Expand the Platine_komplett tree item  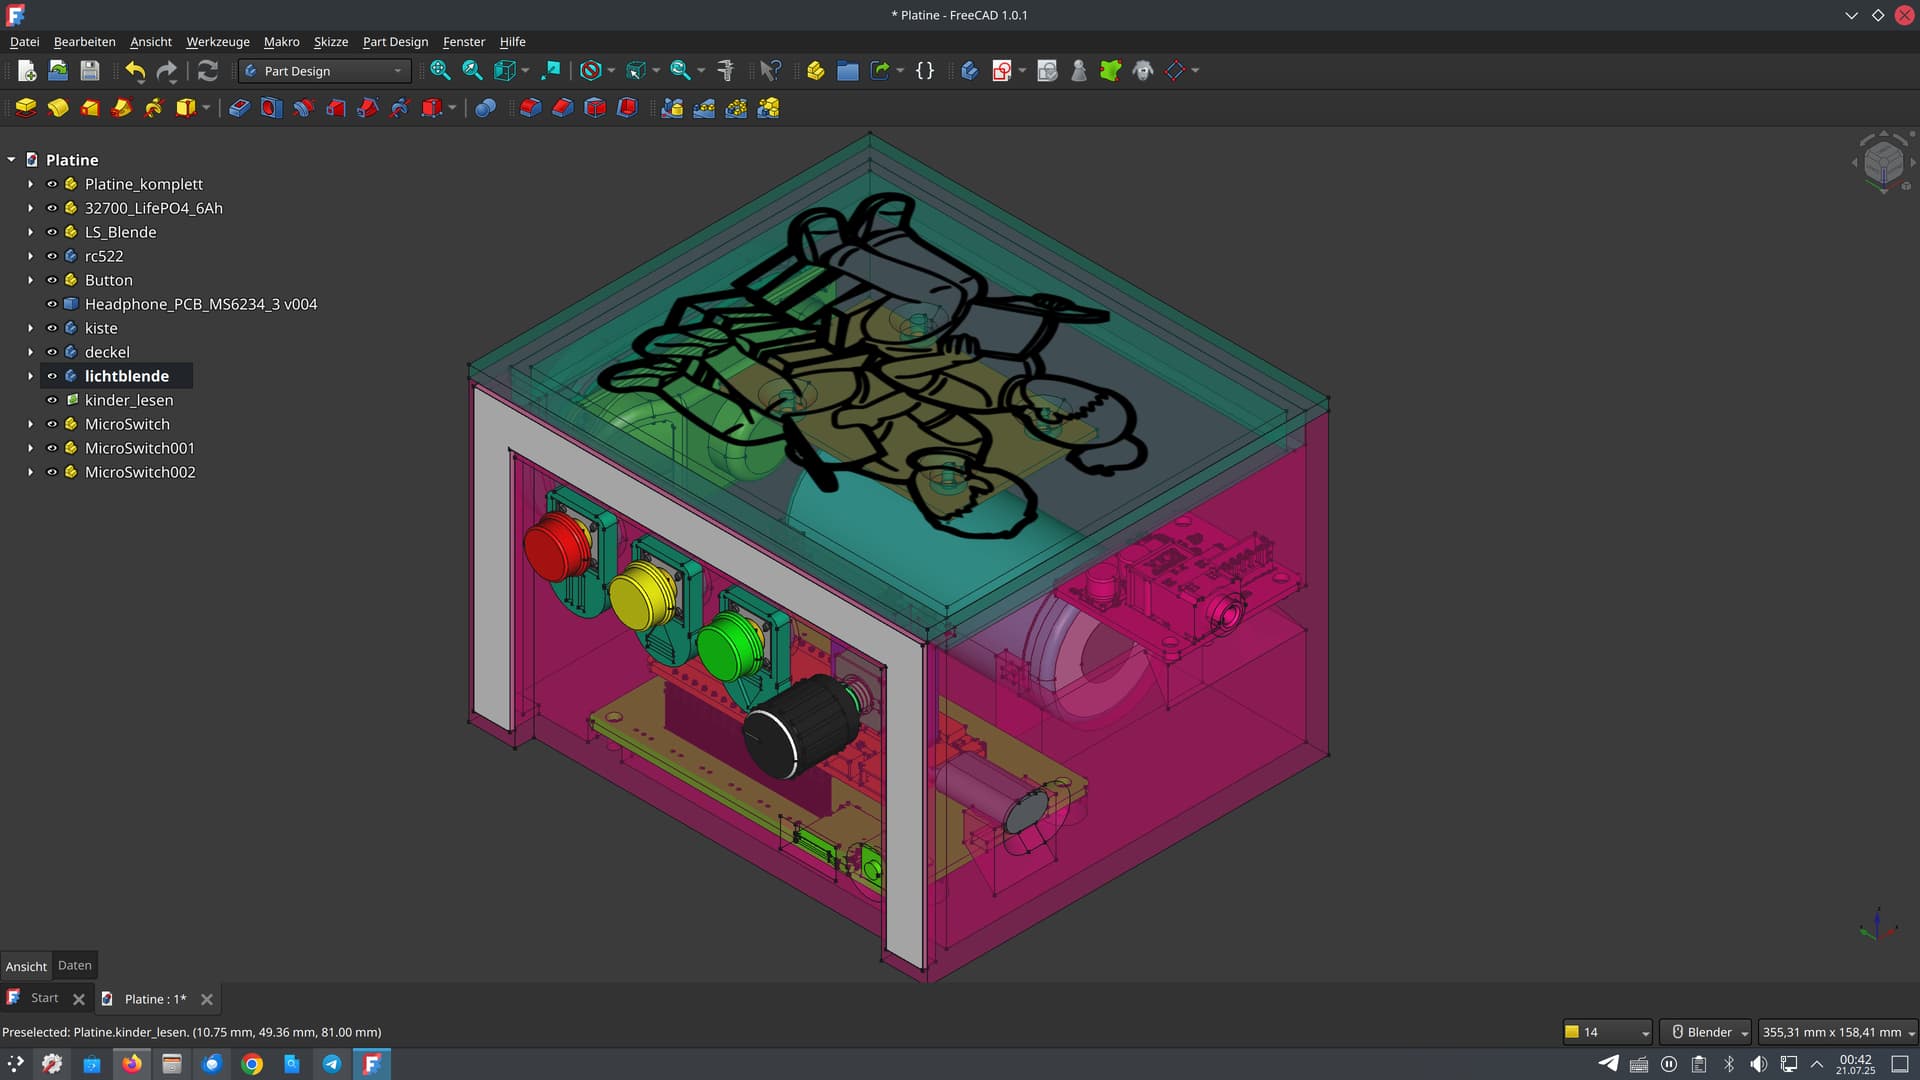coord(30,184)
